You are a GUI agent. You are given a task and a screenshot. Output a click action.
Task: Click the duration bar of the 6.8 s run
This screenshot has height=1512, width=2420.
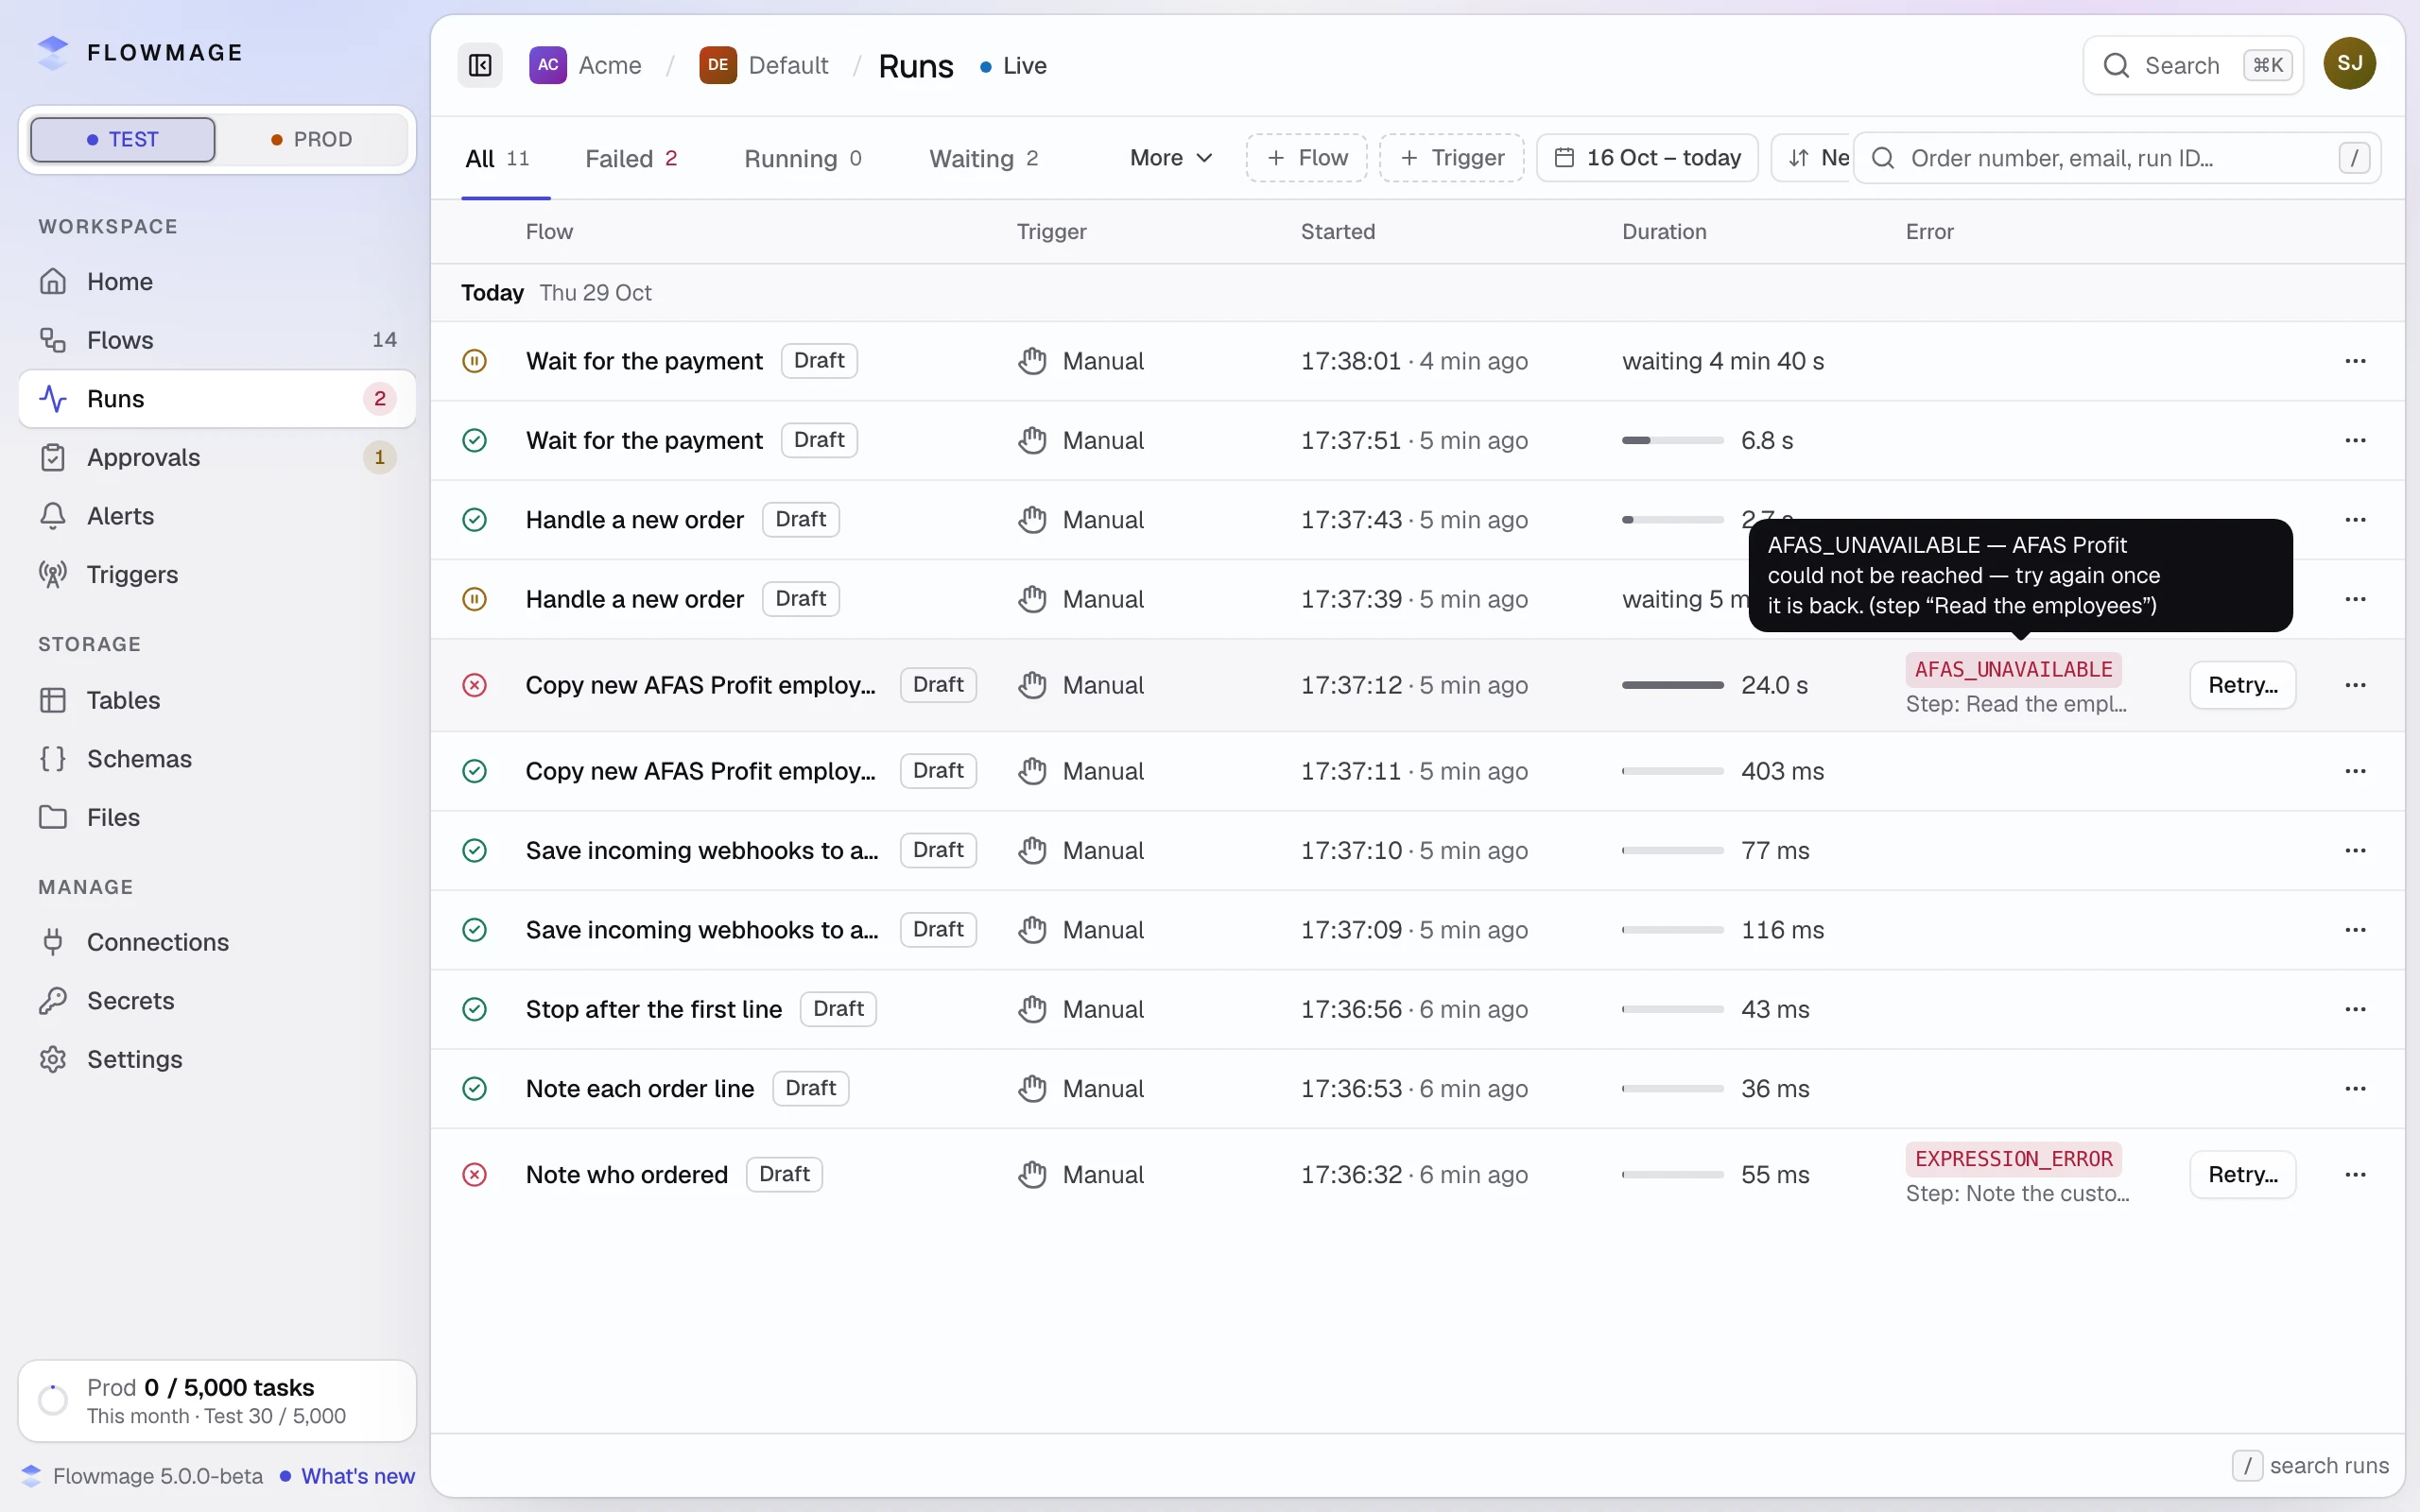coord(1672,440)
